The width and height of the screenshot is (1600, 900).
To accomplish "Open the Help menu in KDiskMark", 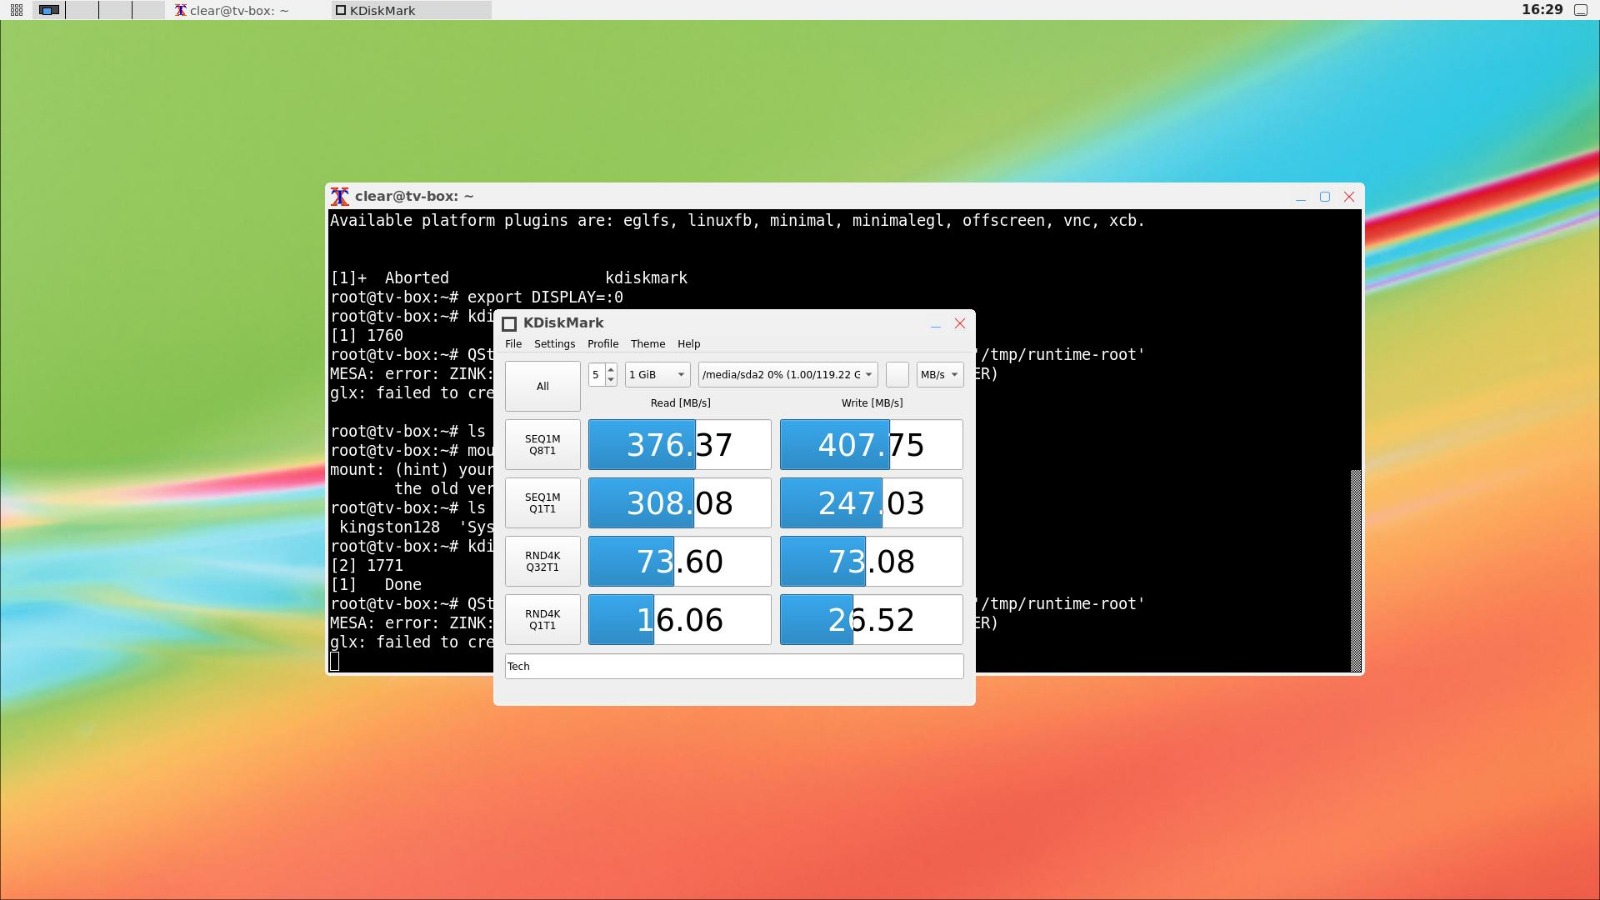I will click(x=689, y=344).
